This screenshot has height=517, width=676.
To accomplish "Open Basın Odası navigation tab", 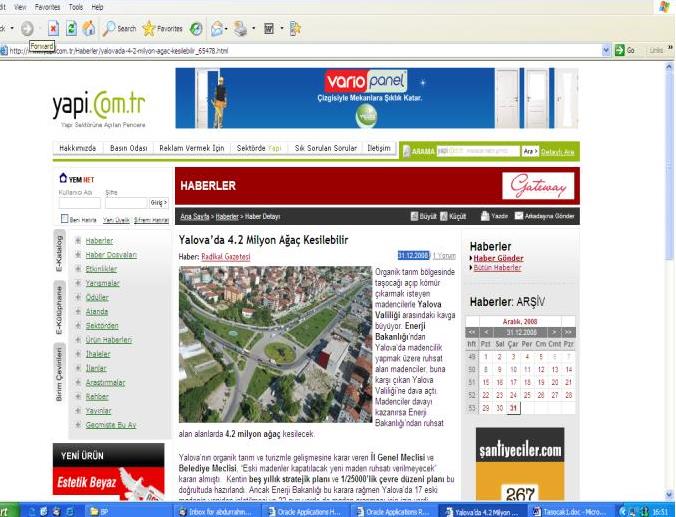I will [x=128, y=148].
